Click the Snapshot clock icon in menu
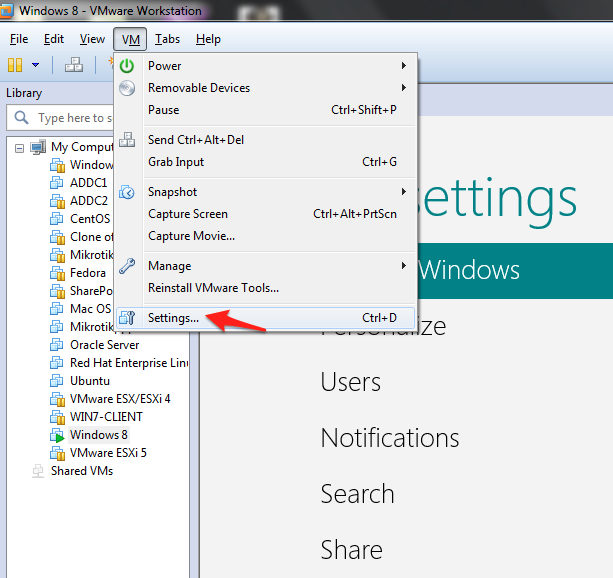Screen dimensions: 613x578 [127, 192]
